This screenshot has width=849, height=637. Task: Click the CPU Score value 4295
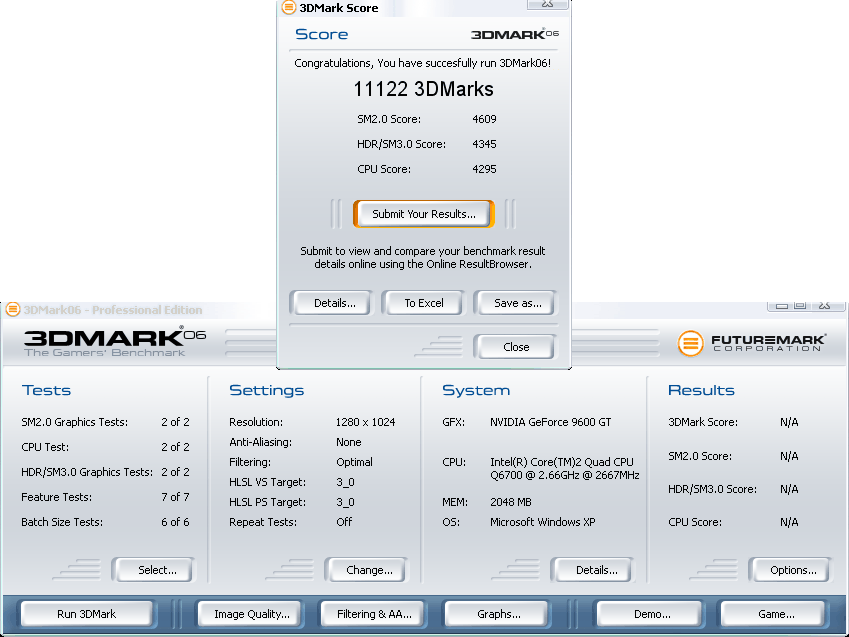484,169
